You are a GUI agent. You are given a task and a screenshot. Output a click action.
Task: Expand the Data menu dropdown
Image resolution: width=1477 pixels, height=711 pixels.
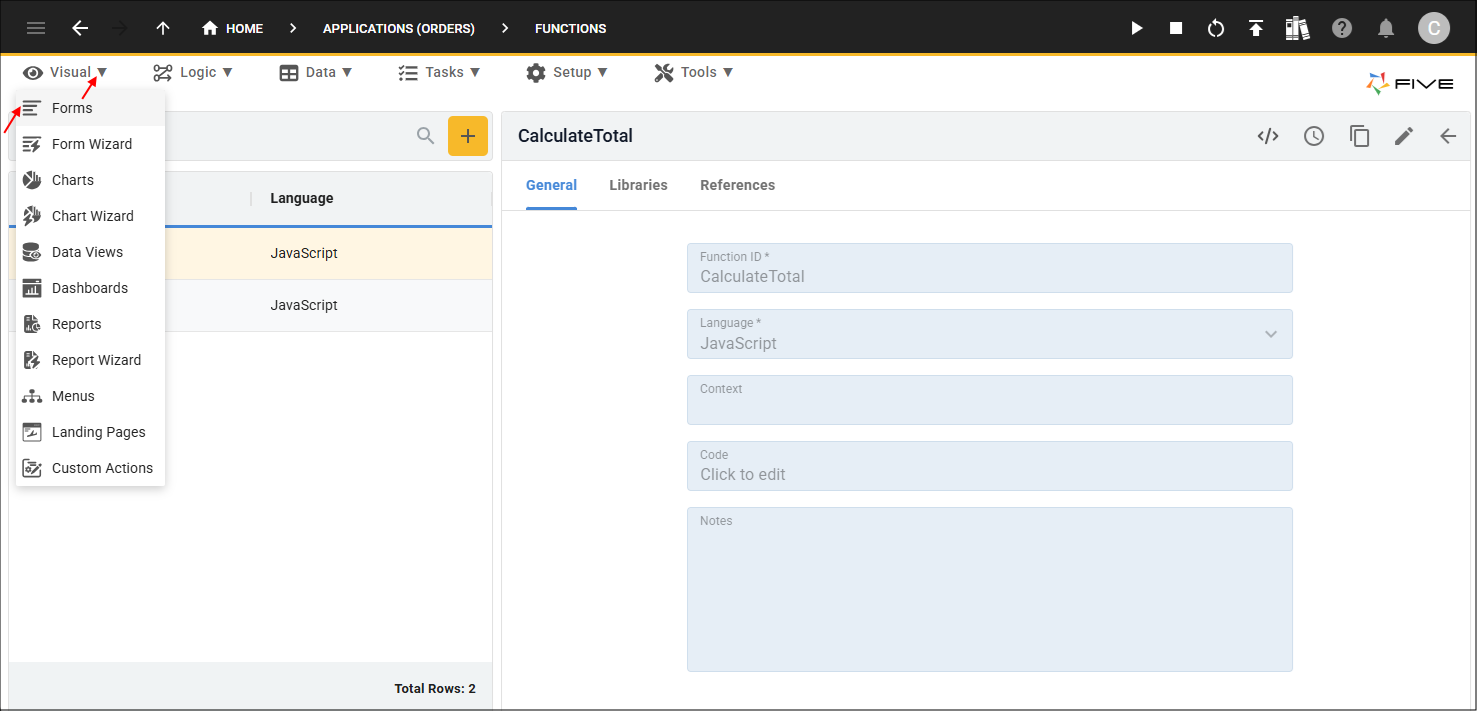(315, 72)
